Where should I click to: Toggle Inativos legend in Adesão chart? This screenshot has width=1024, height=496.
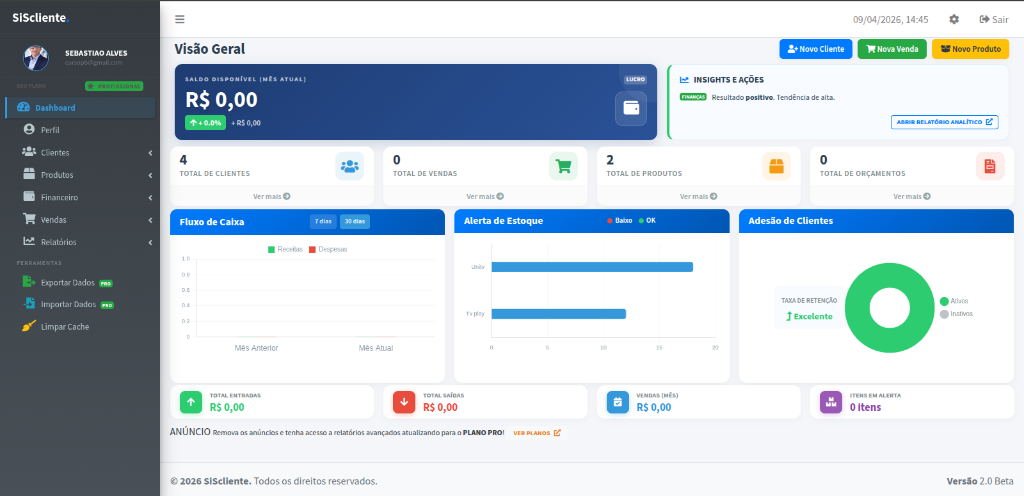point(956,314)
